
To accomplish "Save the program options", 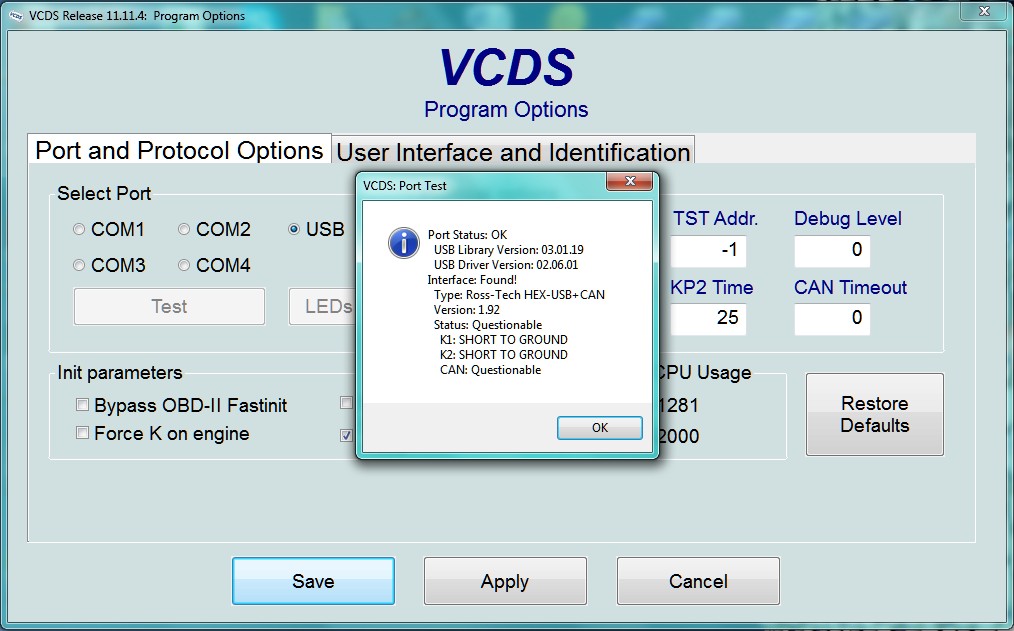I will pyautogui.click(x=313, y=581).
